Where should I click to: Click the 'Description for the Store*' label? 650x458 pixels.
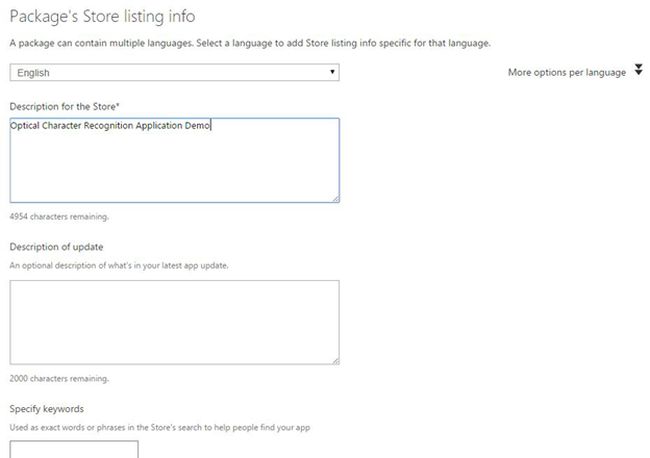(64, 107)
